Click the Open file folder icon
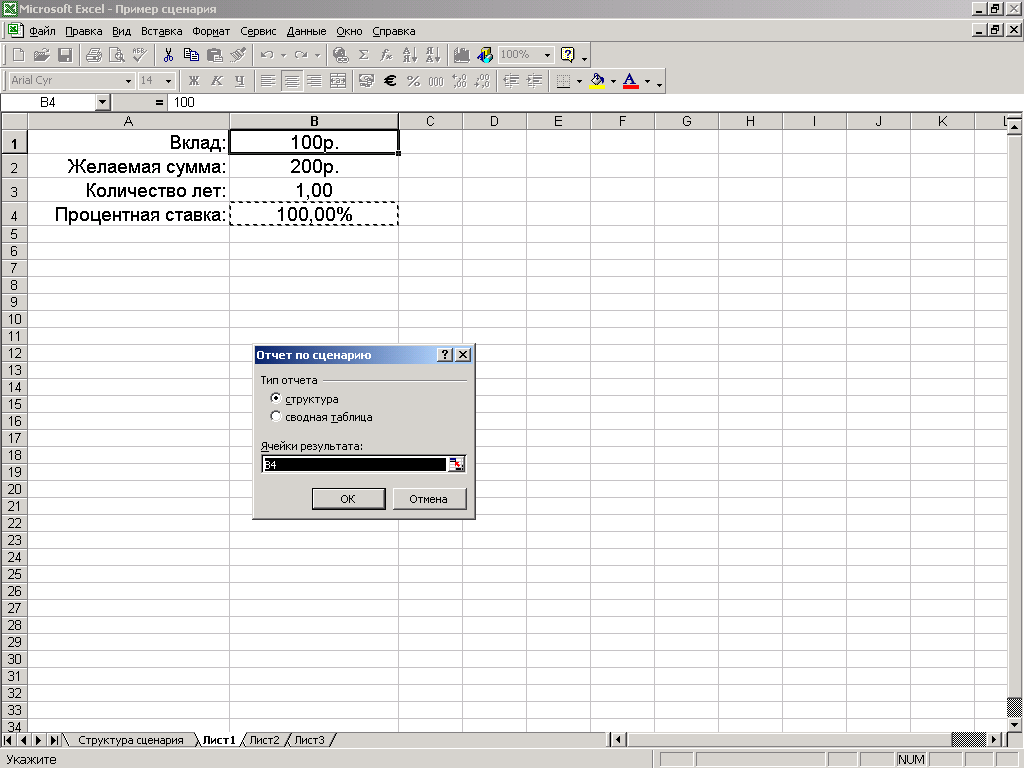This screenshot has width=1024, height=768. (42, 55)
